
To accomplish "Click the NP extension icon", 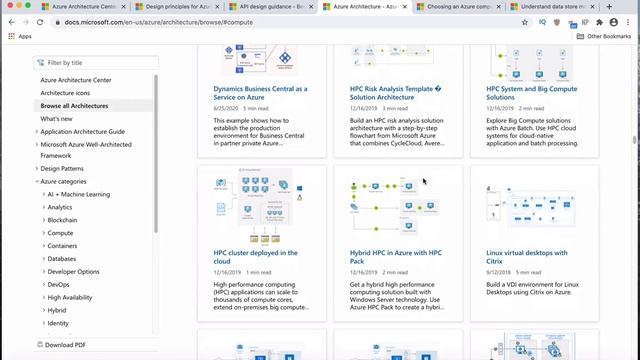I will pos(585,22).
